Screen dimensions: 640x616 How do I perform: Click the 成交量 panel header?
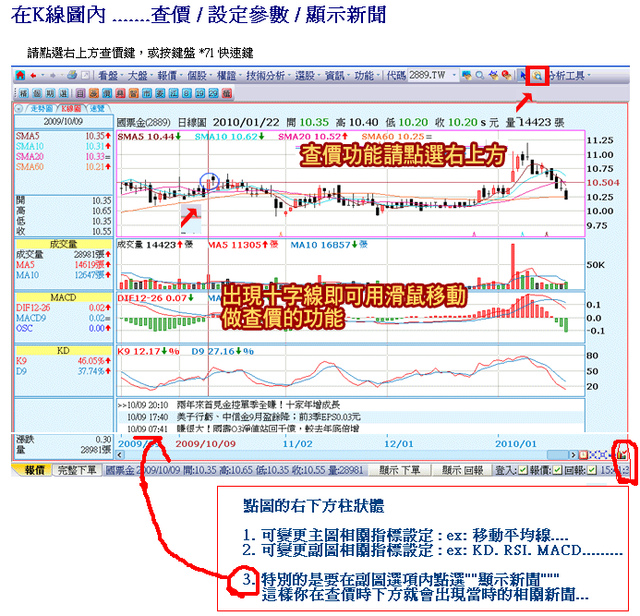pos(63,244)
